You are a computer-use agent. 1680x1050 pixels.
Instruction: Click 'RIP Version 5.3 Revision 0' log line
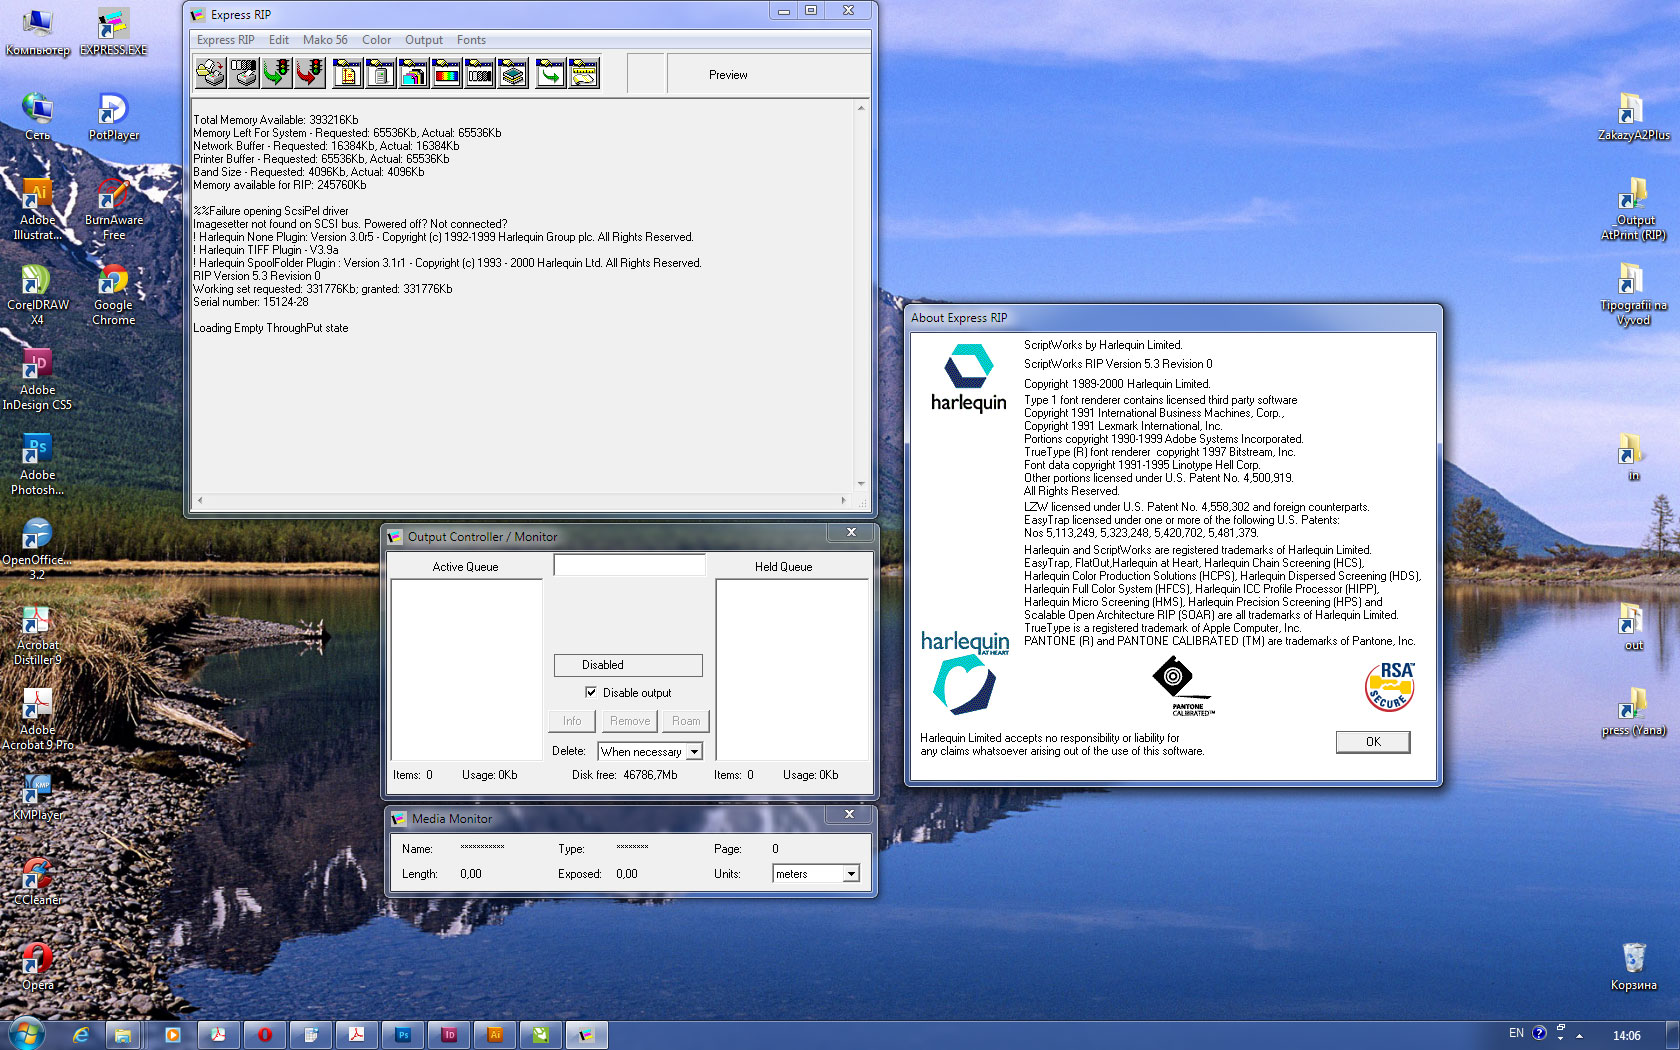tap(257, 276)
